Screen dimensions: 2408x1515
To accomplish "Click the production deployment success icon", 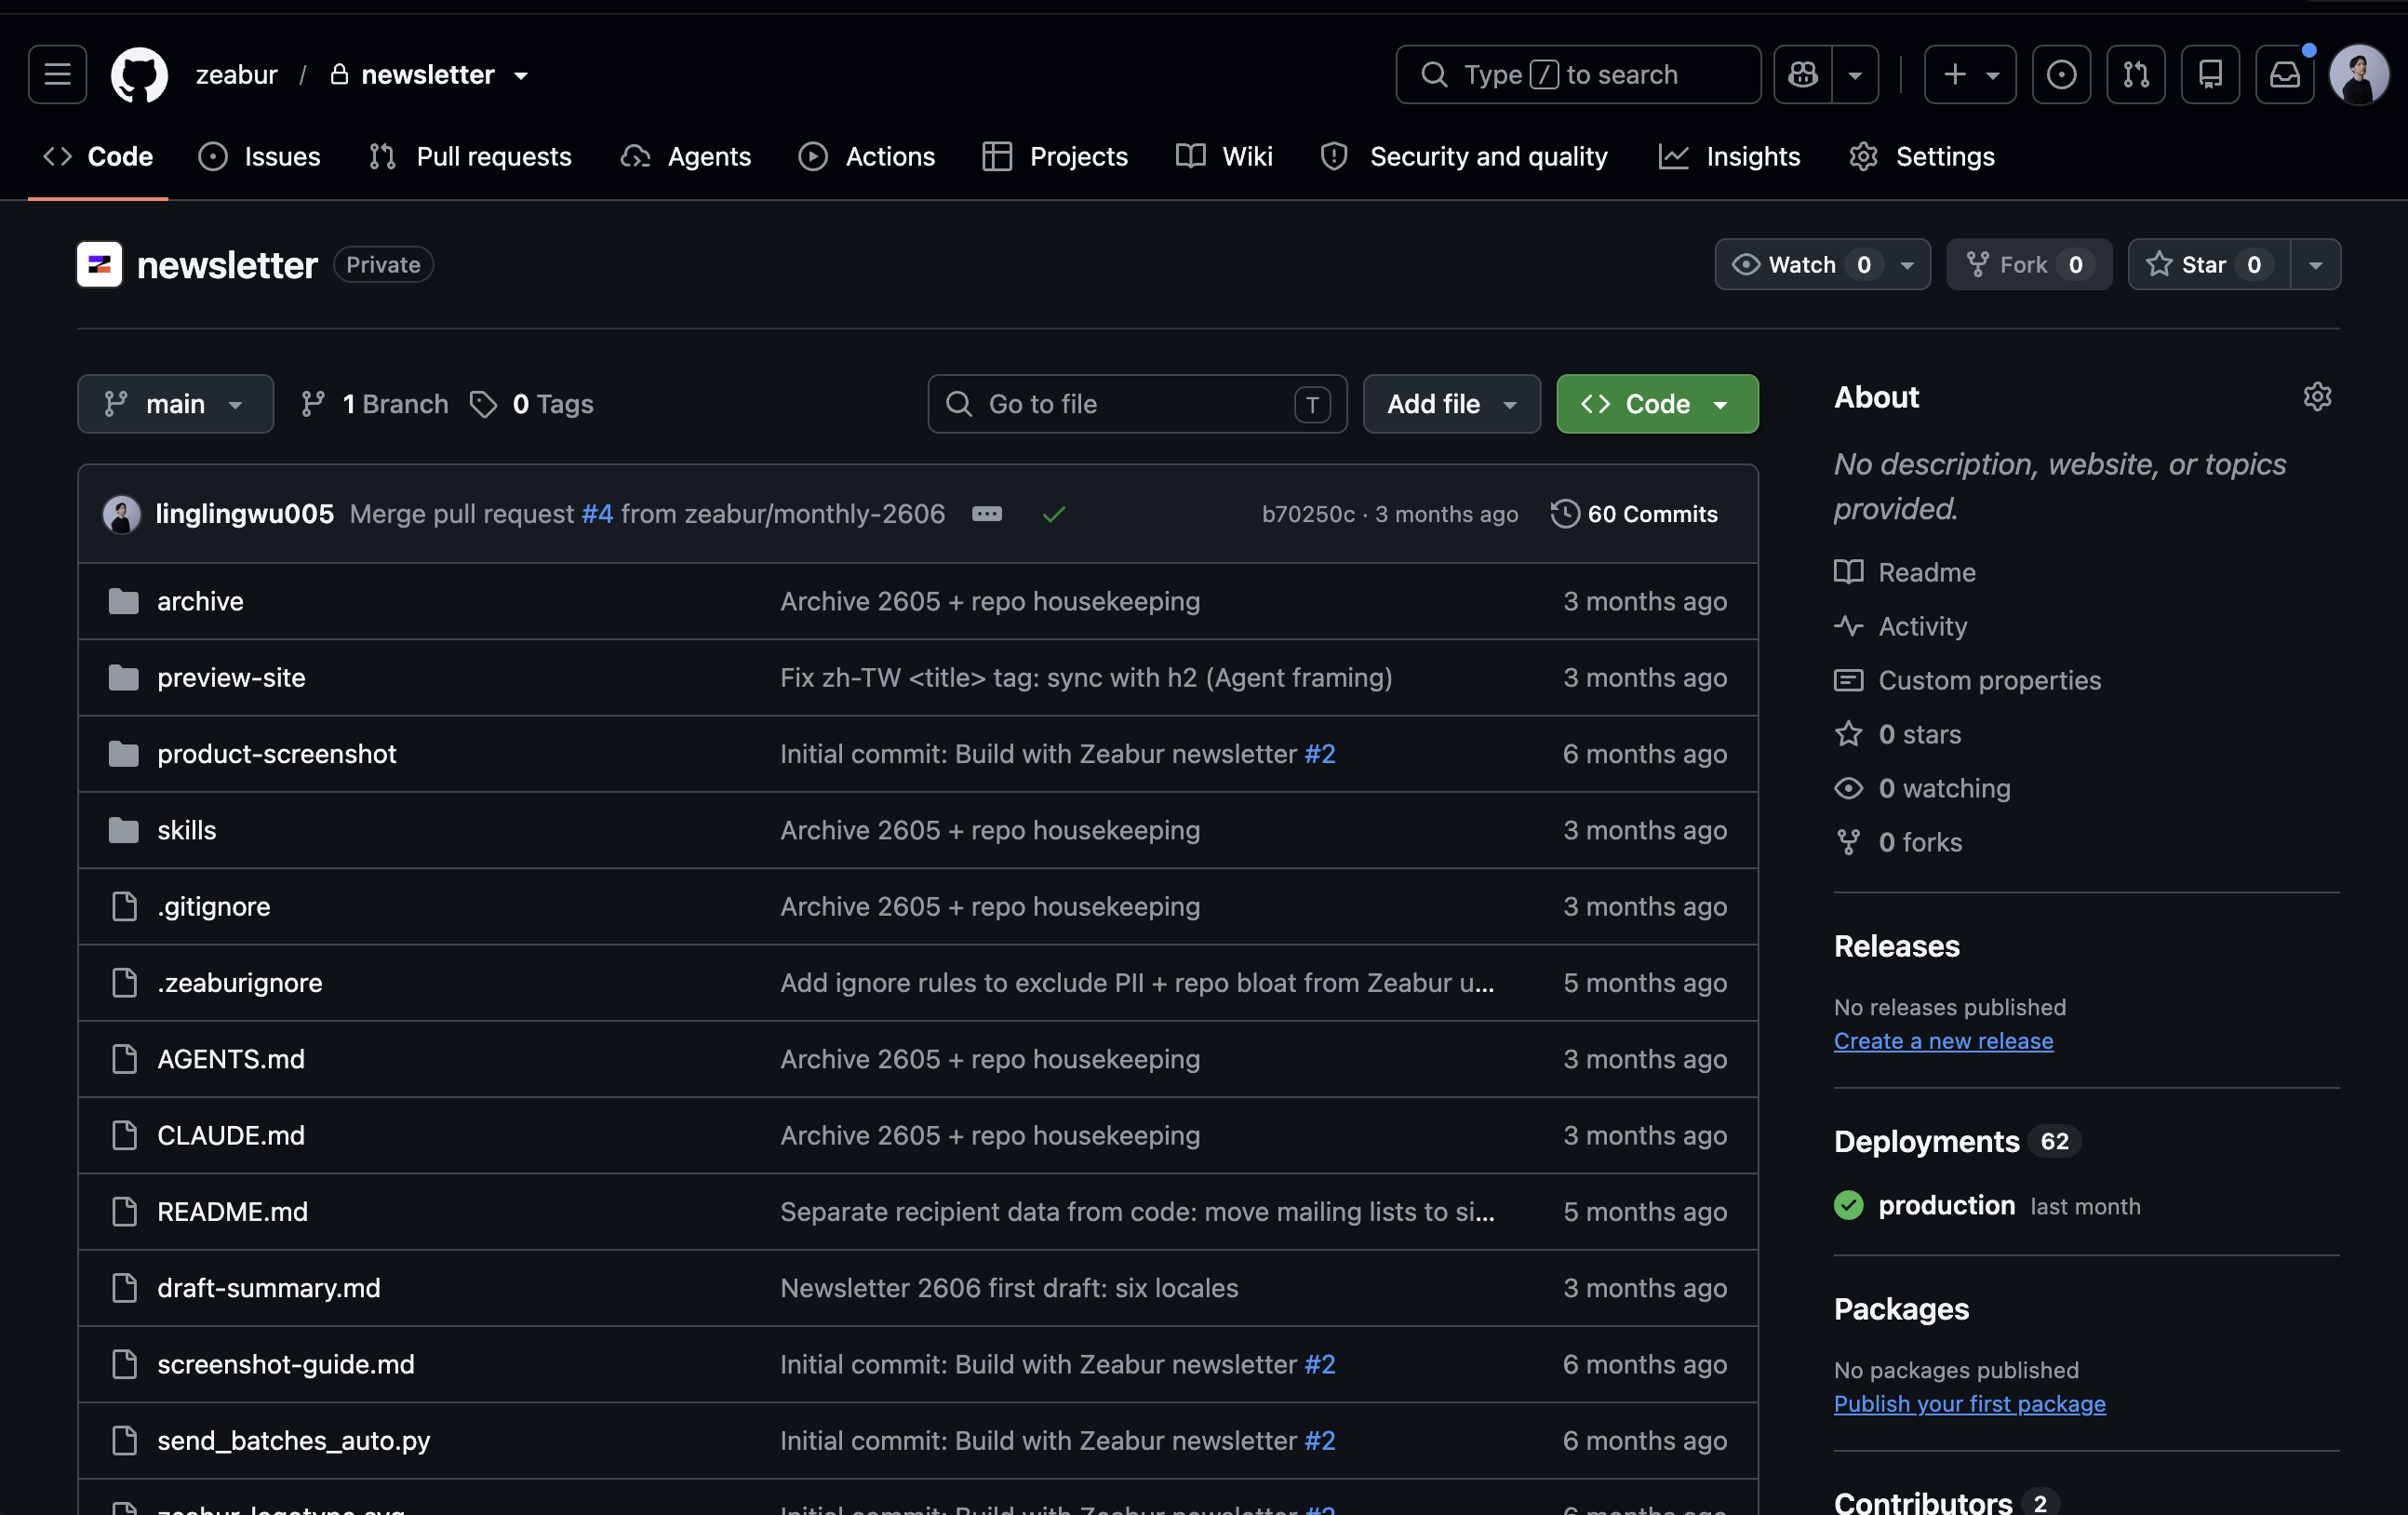I will tap(1848, 1205).
